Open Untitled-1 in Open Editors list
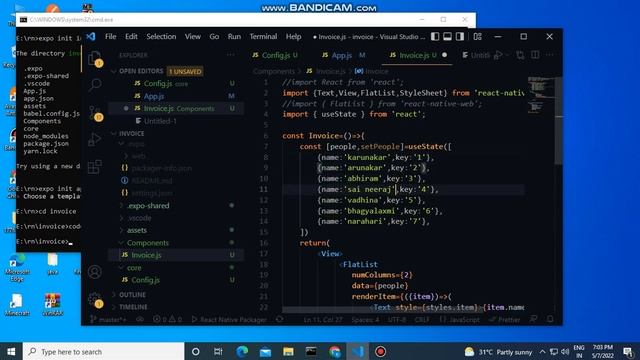This screenshot has height=360, width=640. (x=176, y=121)
